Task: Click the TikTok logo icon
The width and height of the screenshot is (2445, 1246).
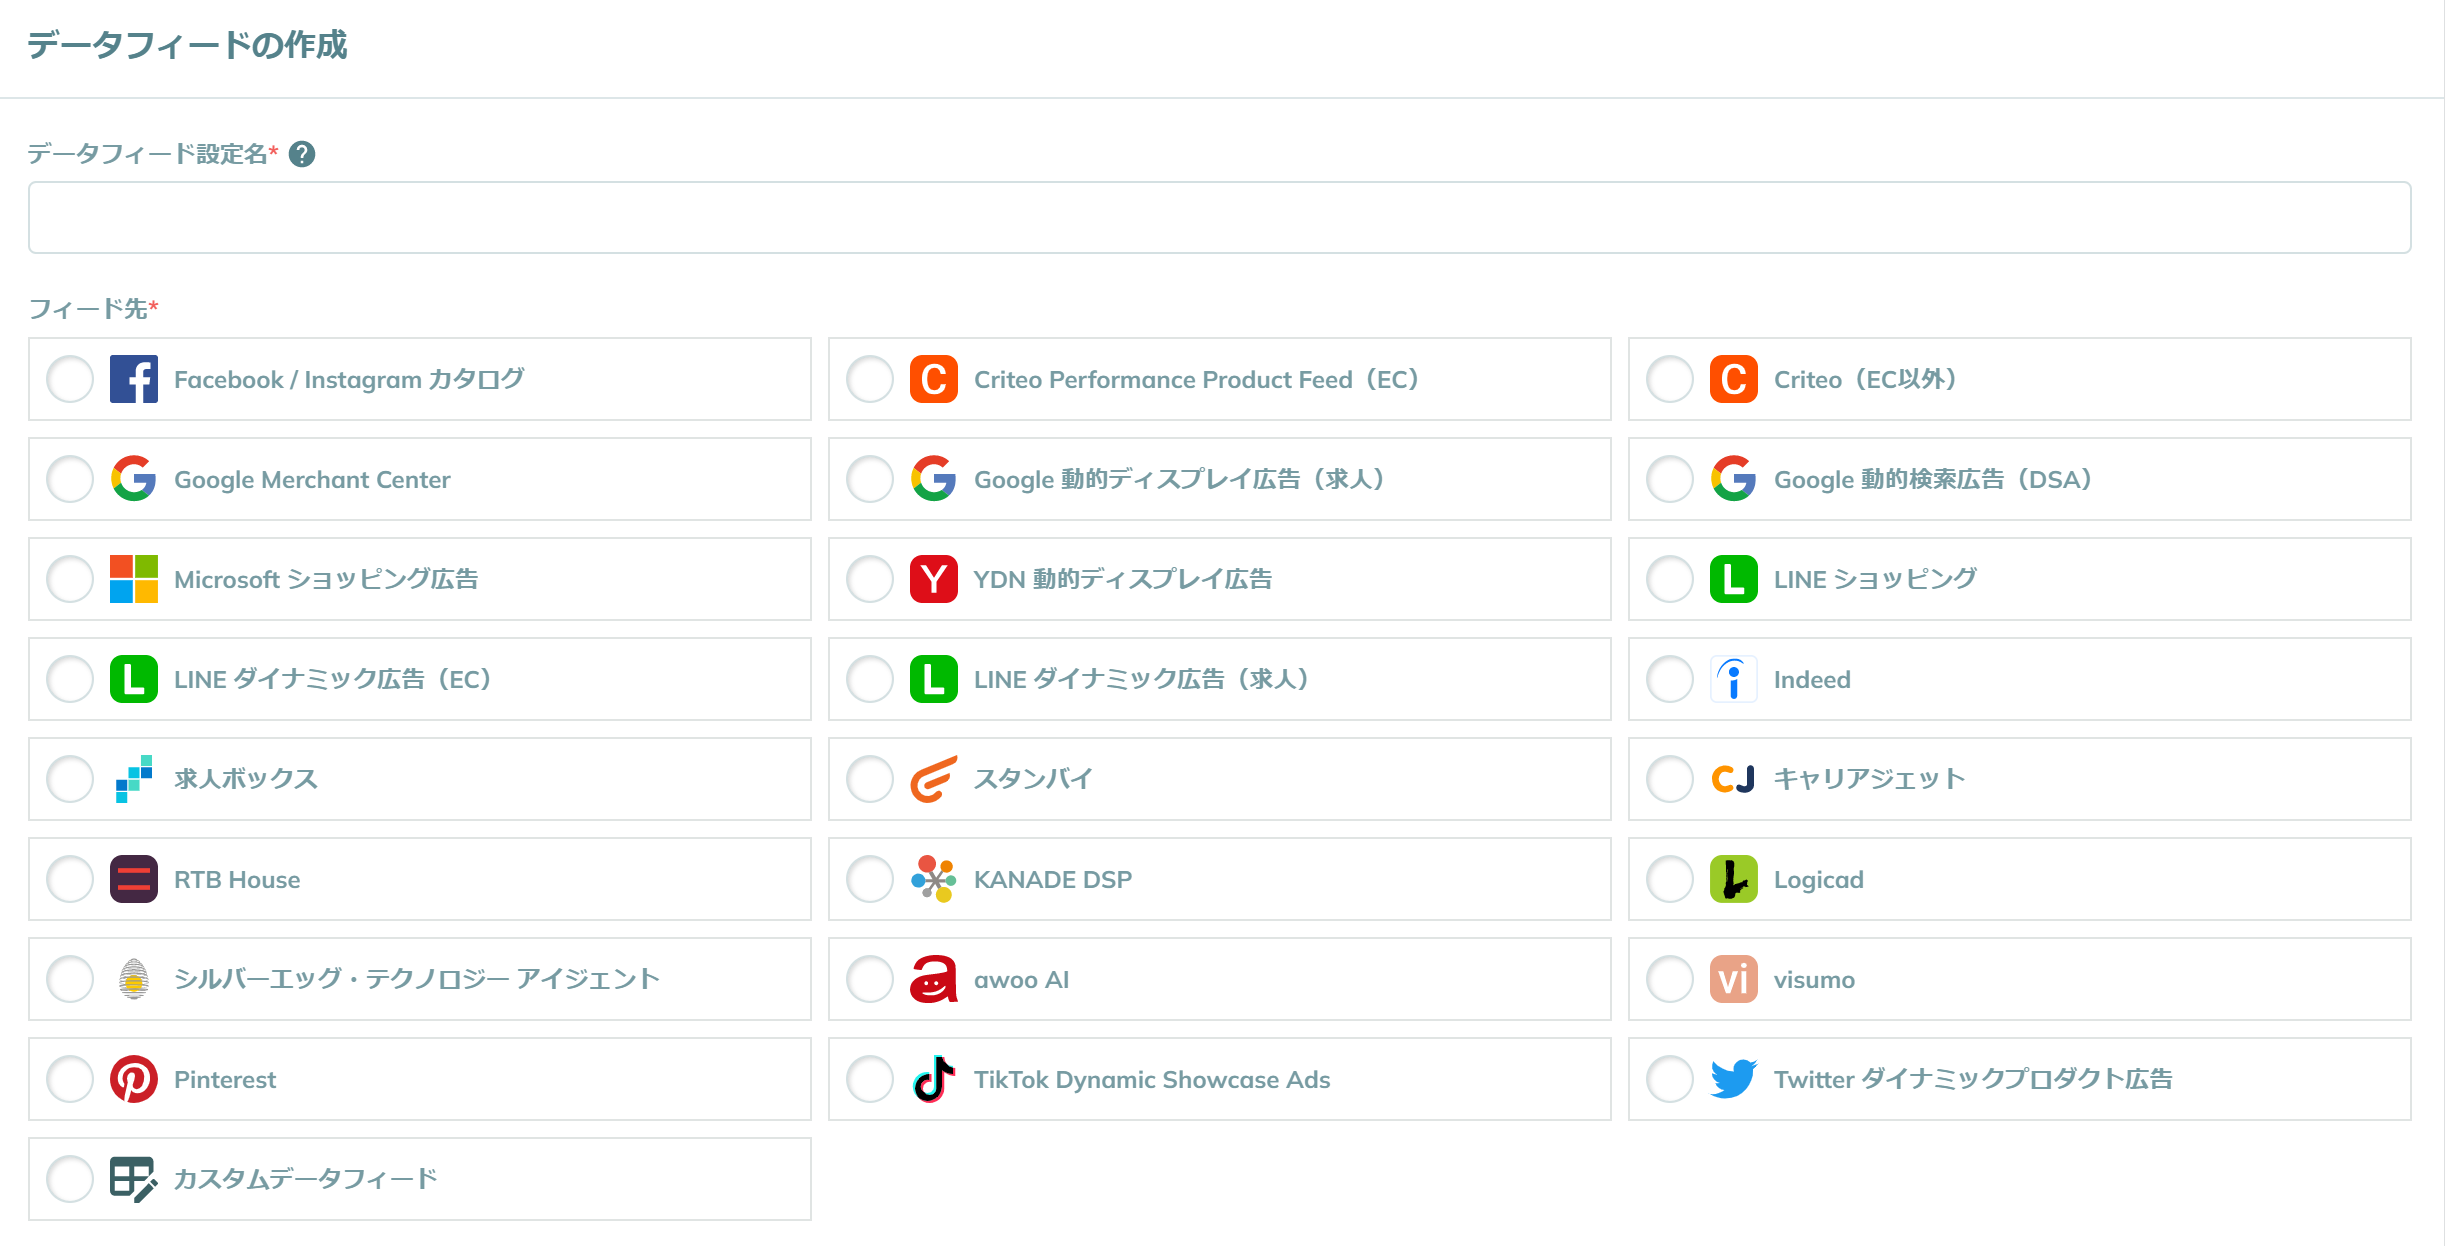Action: coord(934,1079)
